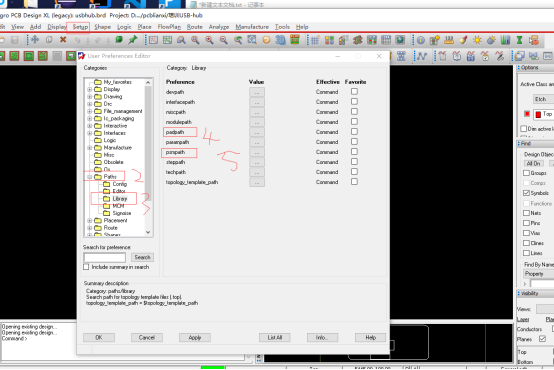Click the Search for preference text field

pos(105,257)
